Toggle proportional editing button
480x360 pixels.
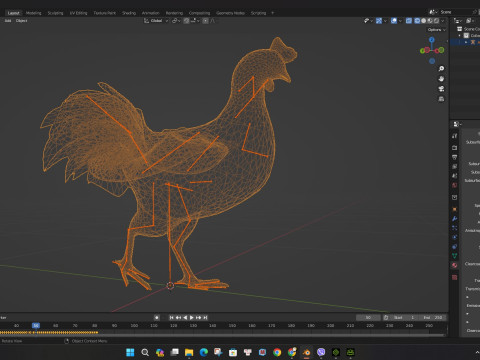click(205, 21)
